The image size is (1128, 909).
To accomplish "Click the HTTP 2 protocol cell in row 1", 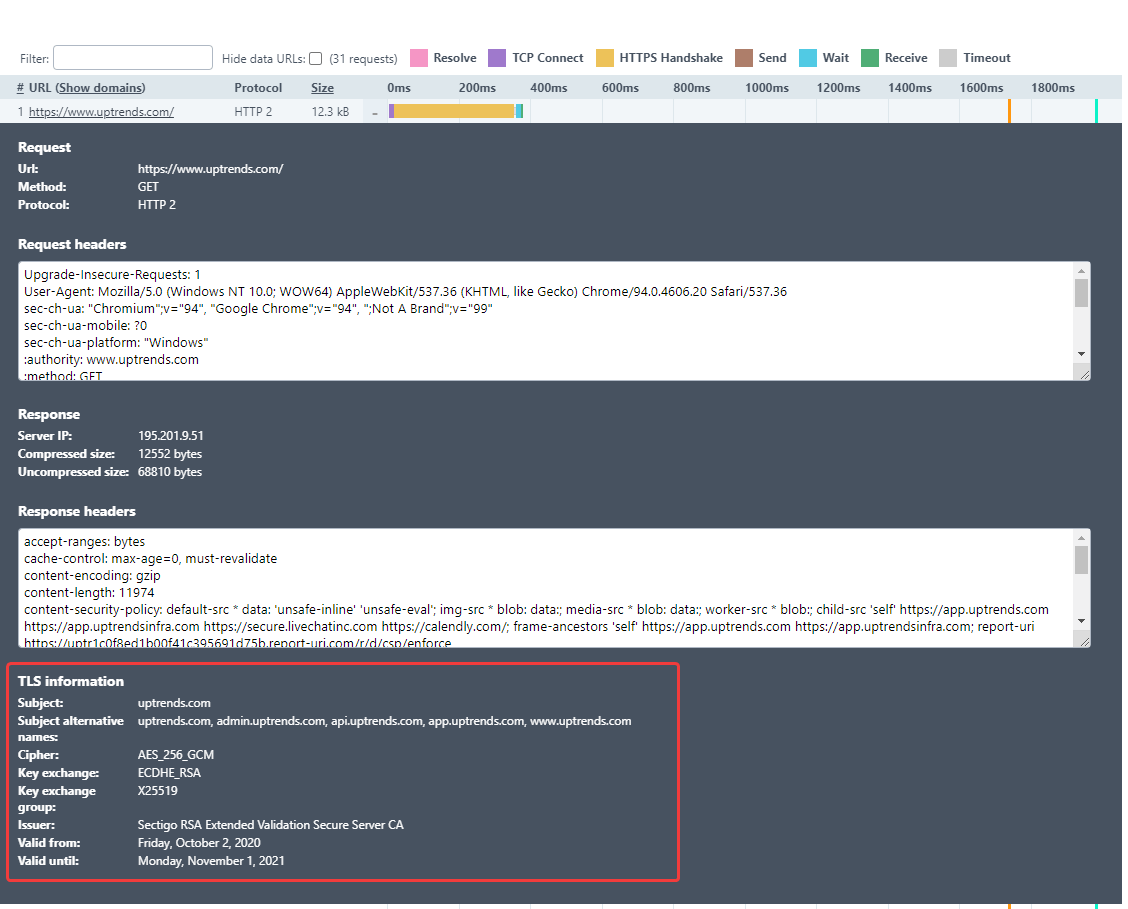I will 253,111.
